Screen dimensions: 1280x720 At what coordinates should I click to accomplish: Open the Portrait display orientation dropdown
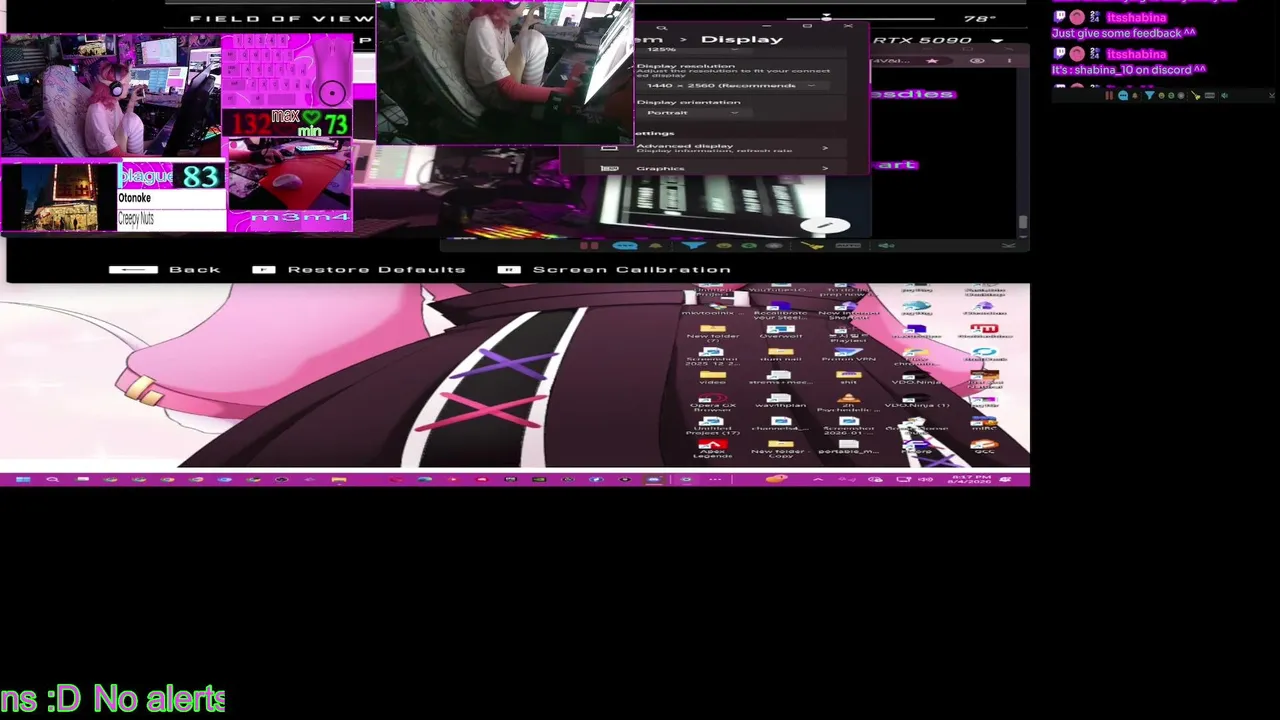(692, 113)
